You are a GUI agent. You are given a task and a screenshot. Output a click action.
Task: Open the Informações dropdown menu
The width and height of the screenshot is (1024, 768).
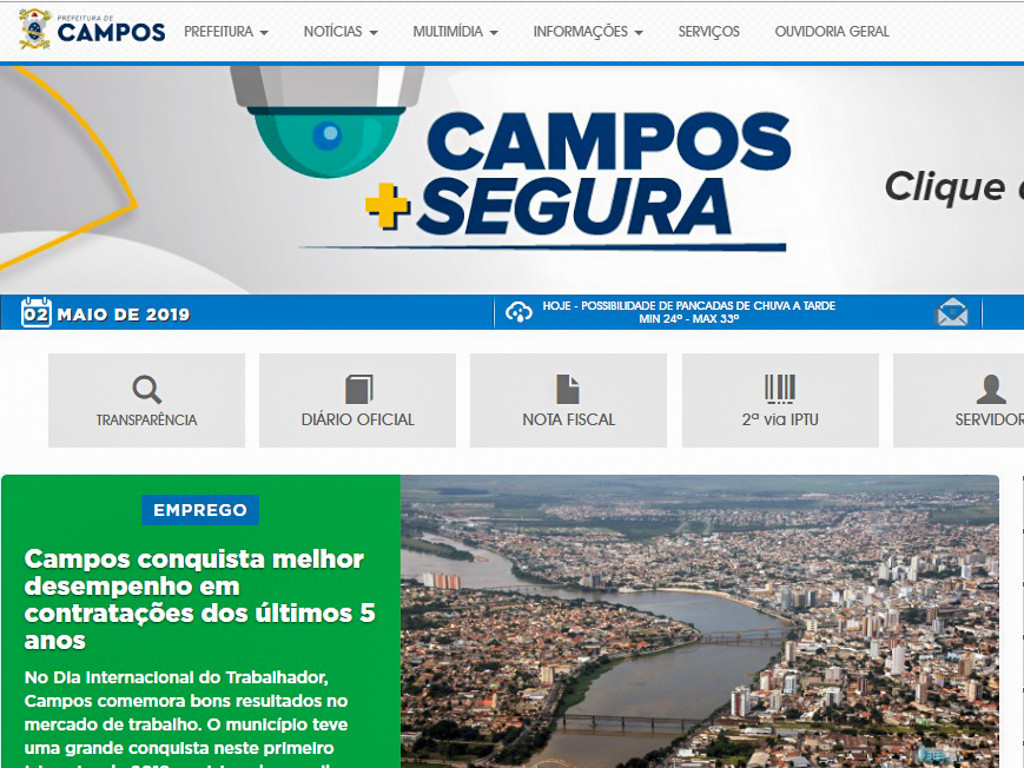[x=588, y=31]
